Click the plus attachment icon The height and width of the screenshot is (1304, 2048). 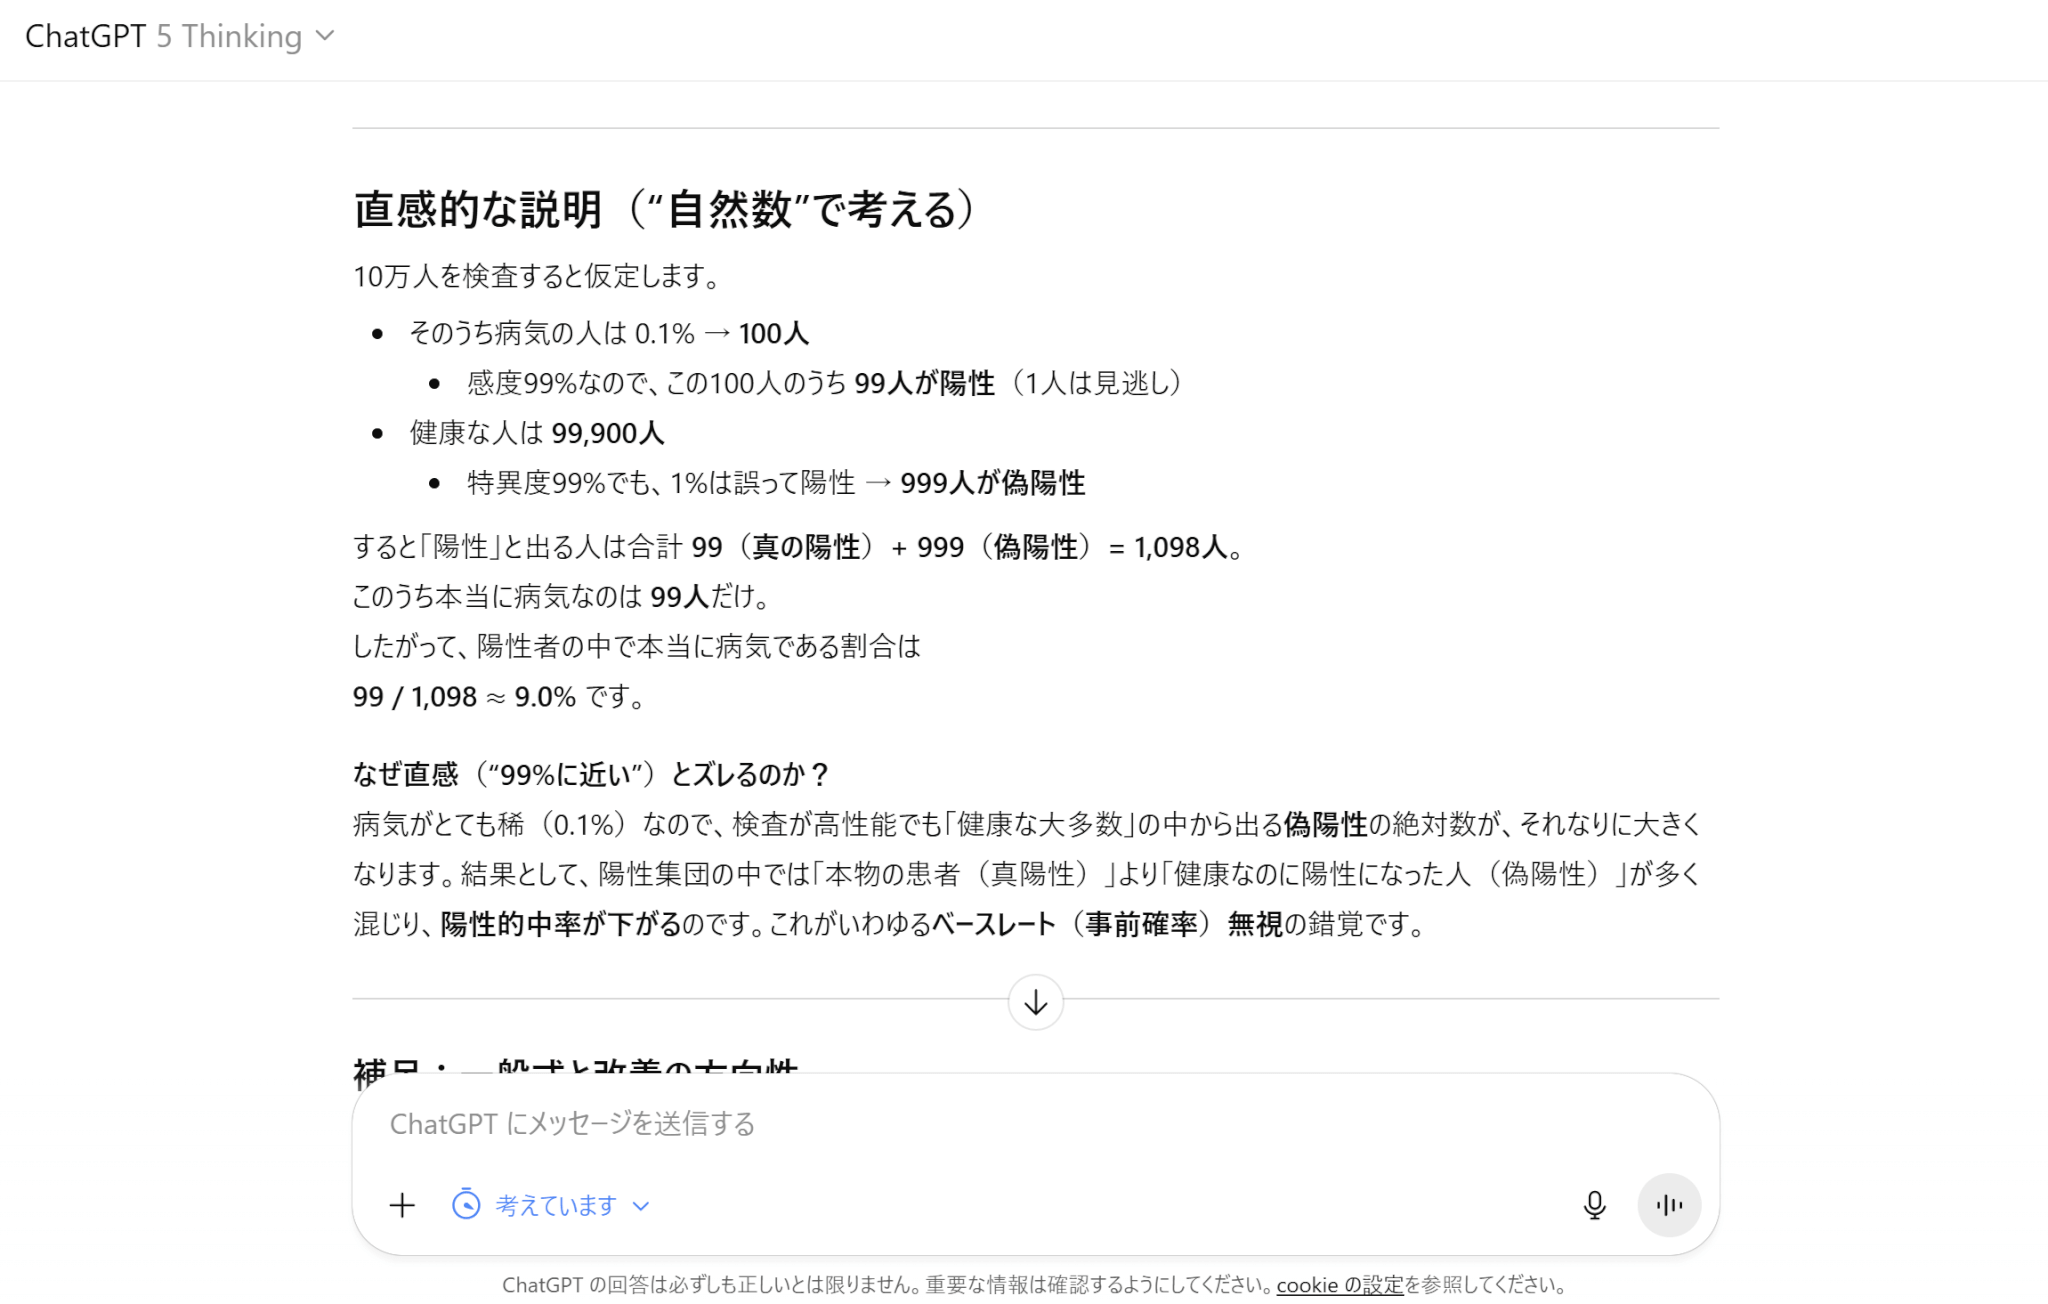(402, 1205)
